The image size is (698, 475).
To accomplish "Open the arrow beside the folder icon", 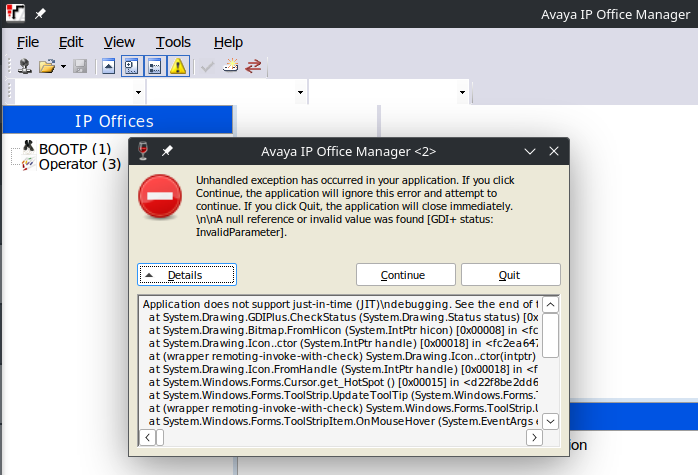I will tap(63, 67).
